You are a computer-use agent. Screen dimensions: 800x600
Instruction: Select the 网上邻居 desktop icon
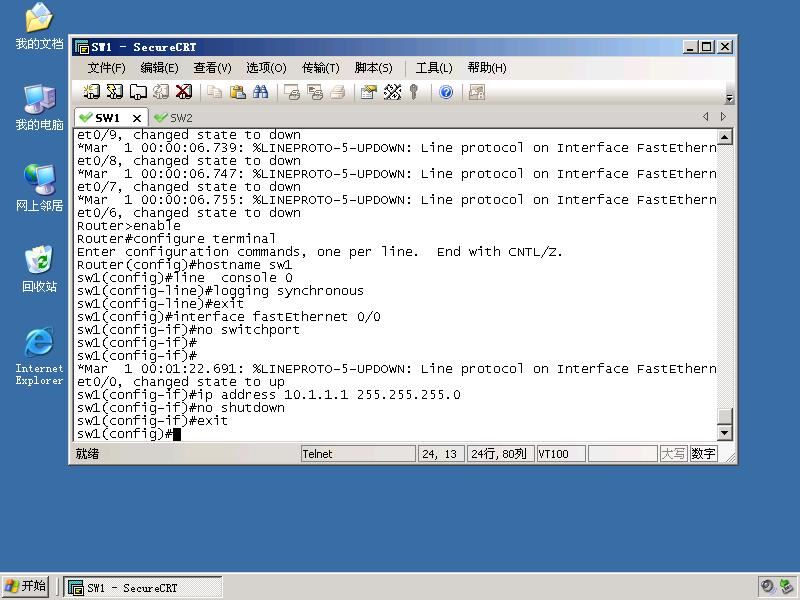point(39,188)
